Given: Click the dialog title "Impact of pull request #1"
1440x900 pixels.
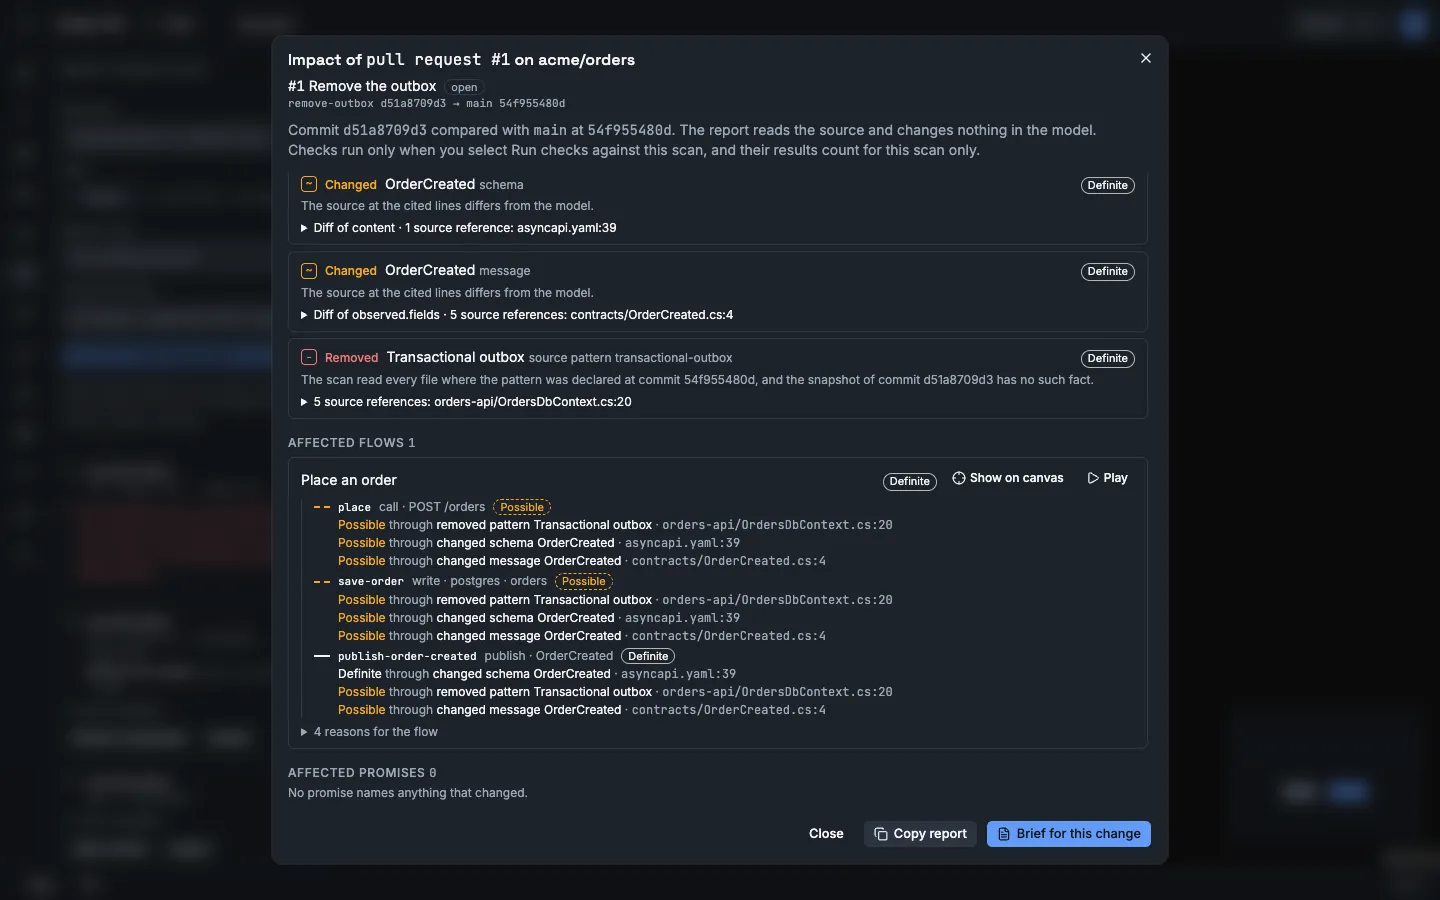Looking at the screenshot, I should (461, 60).
